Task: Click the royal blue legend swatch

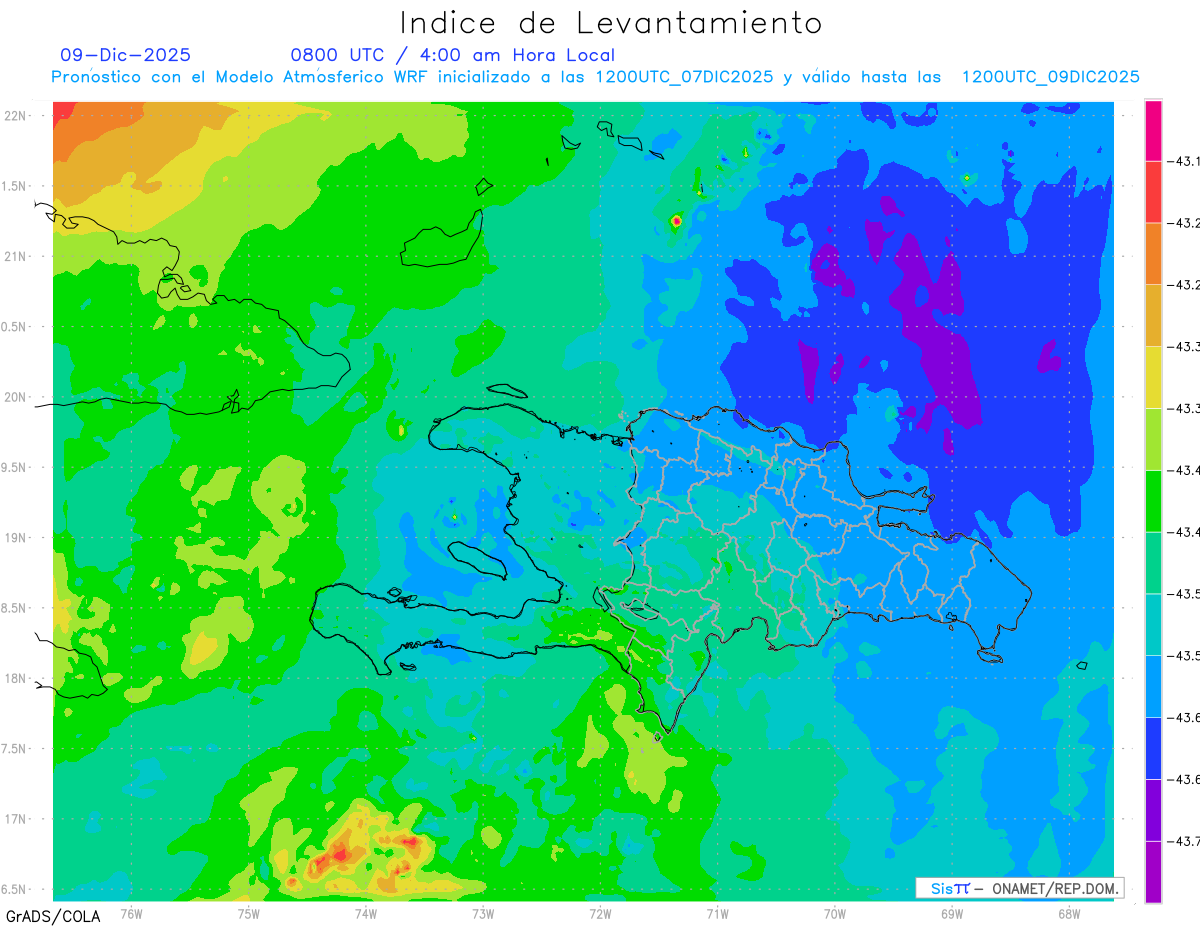Action: click(1153, 748)
